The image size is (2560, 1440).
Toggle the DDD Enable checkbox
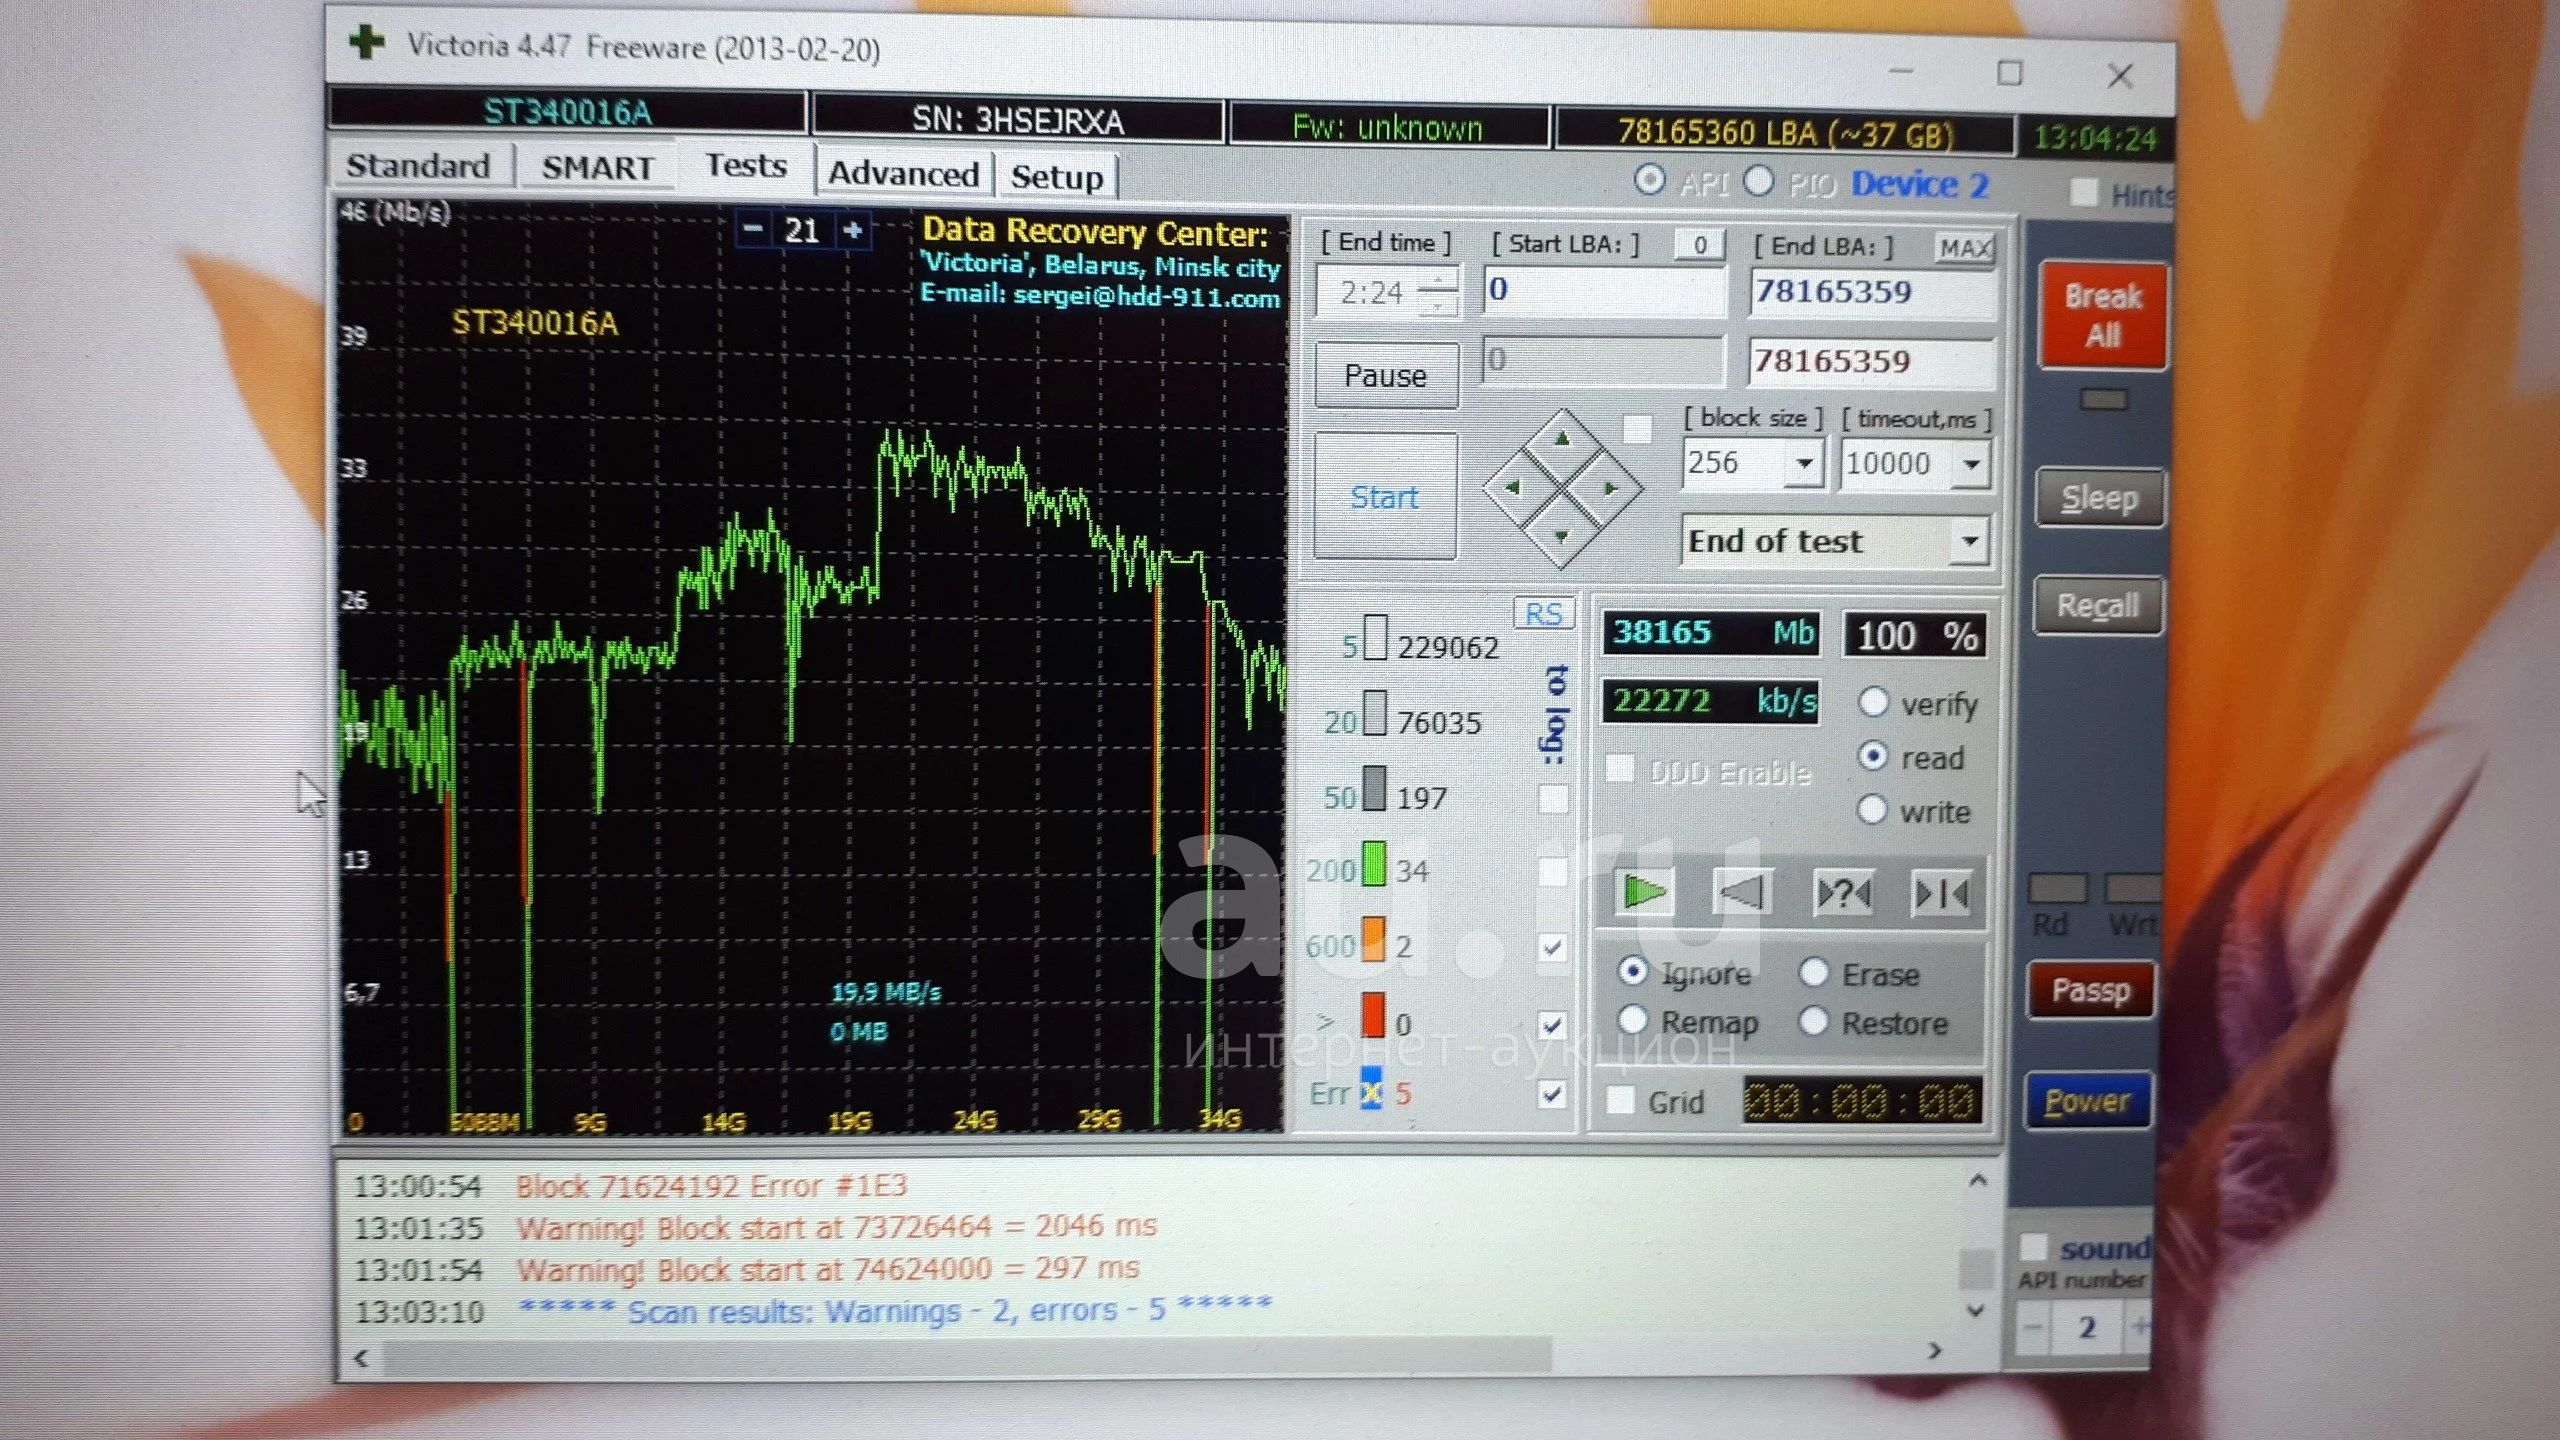1619,768
